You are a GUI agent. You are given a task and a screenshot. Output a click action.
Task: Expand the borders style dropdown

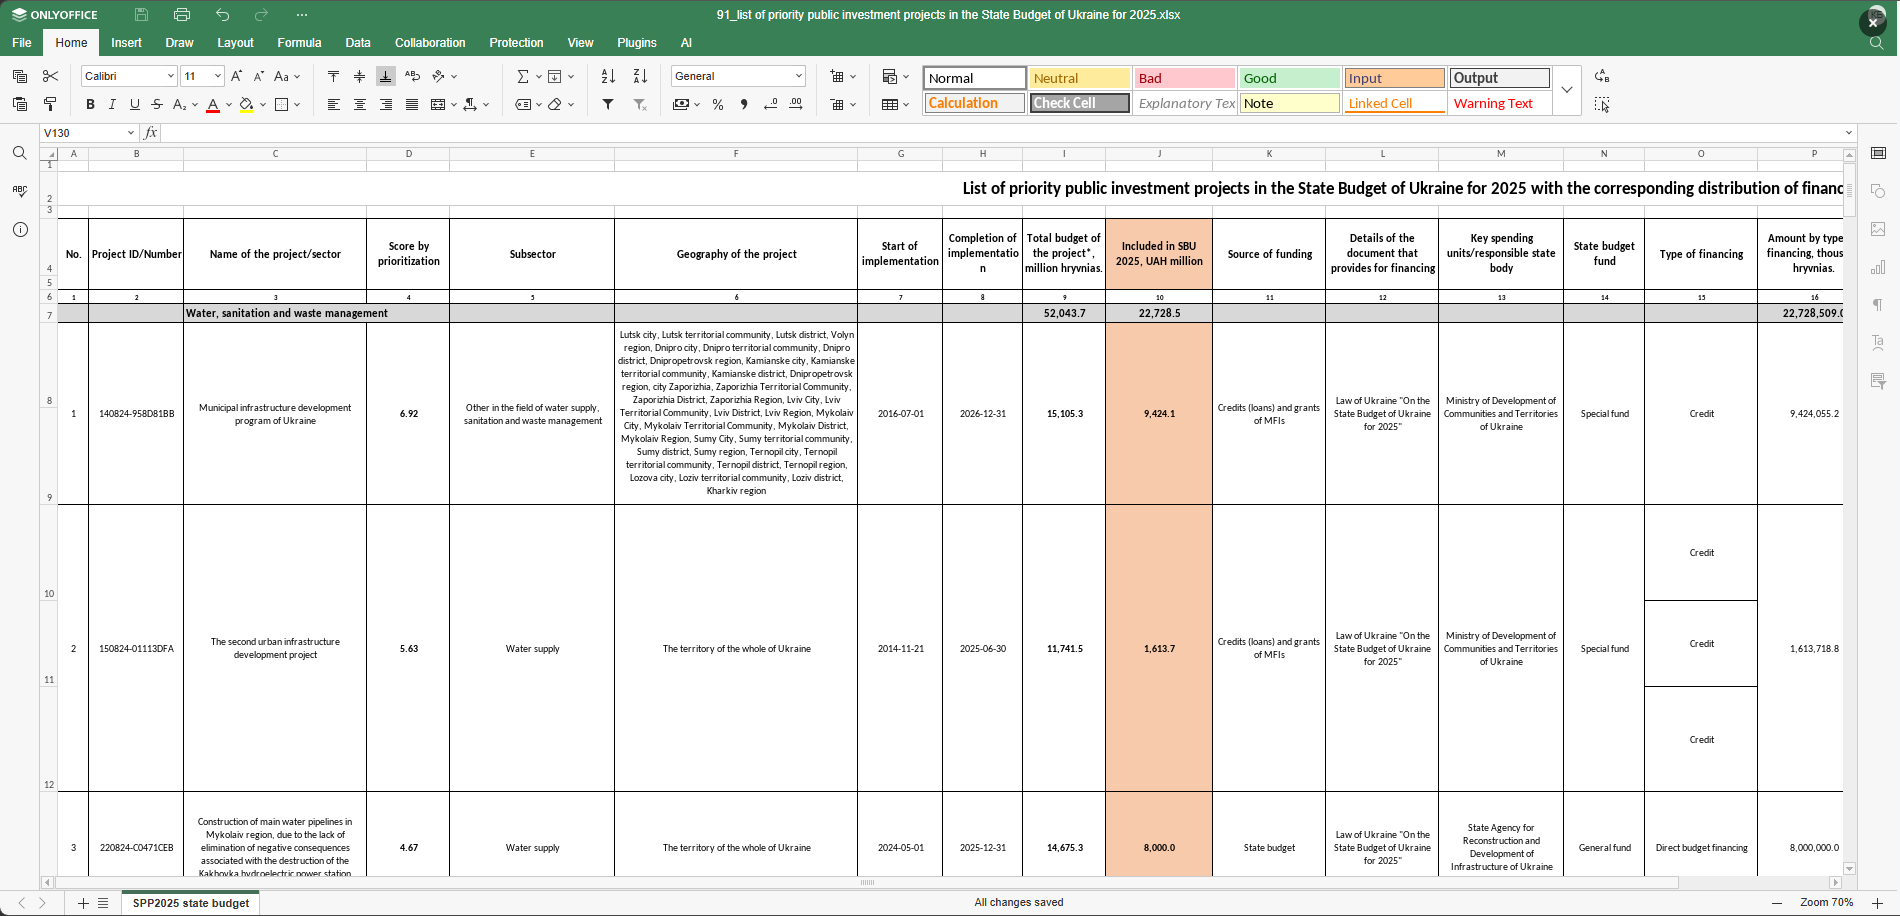[295, 104]
